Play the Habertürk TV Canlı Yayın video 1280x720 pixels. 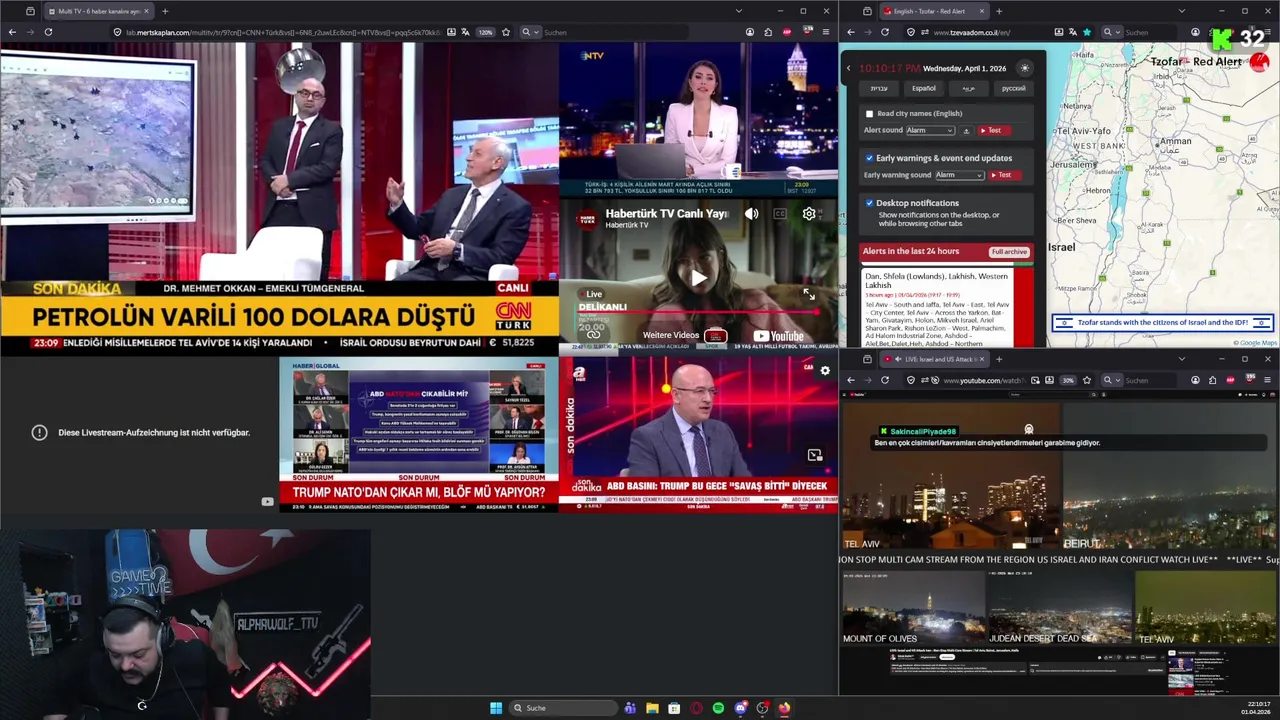pyautogui.click(x=698, y=278)
